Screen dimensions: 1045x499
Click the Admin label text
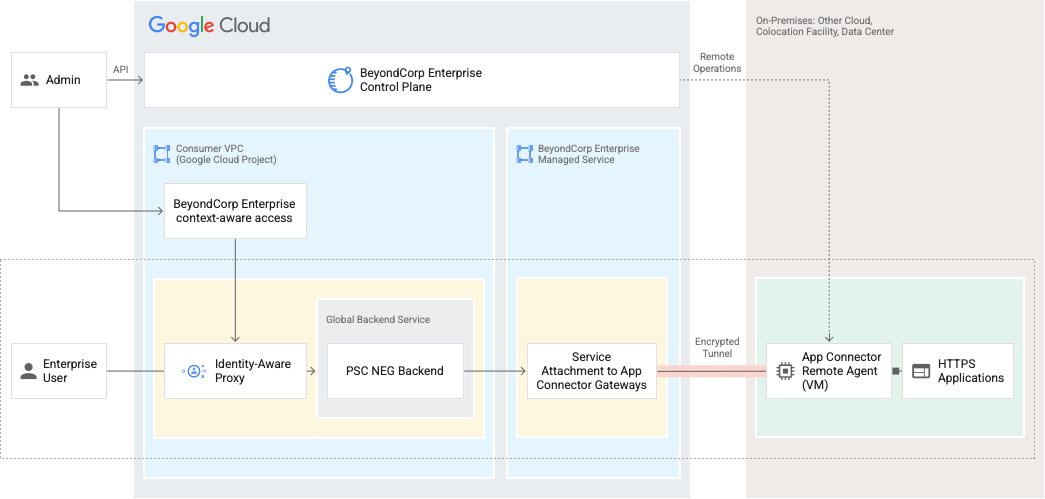[x=63, y=80]
